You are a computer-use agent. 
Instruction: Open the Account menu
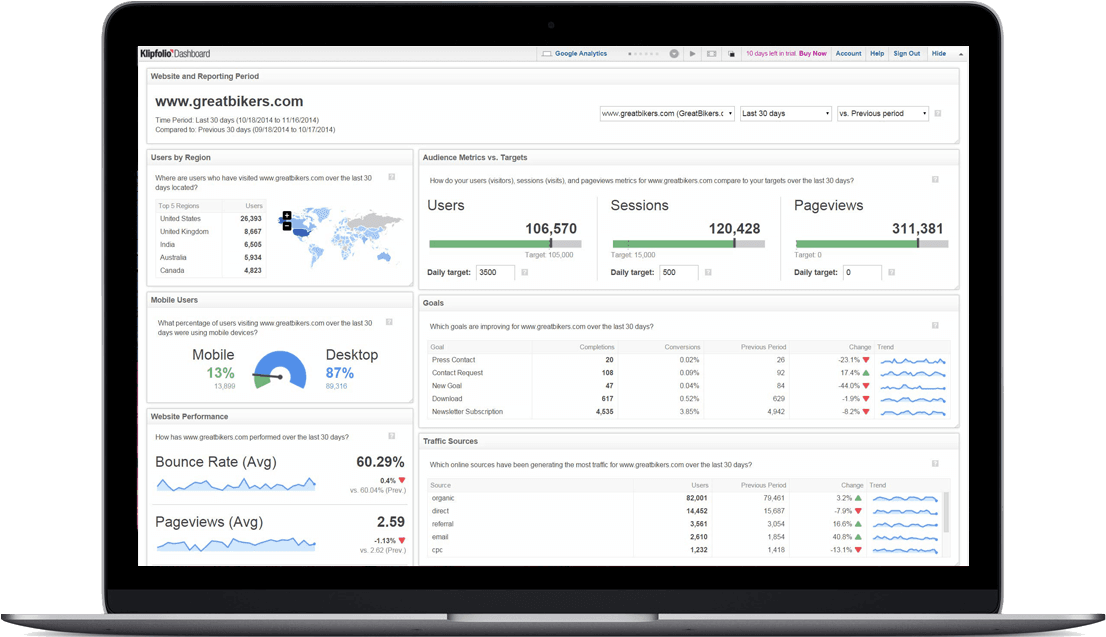848,54
